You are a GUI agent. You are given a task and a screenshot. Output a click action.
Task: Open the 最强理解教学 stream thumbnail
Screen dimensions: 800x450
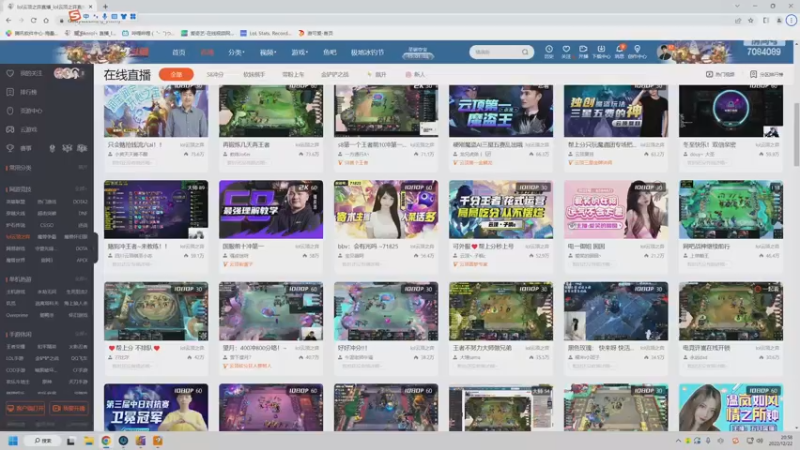coord(270,209)
